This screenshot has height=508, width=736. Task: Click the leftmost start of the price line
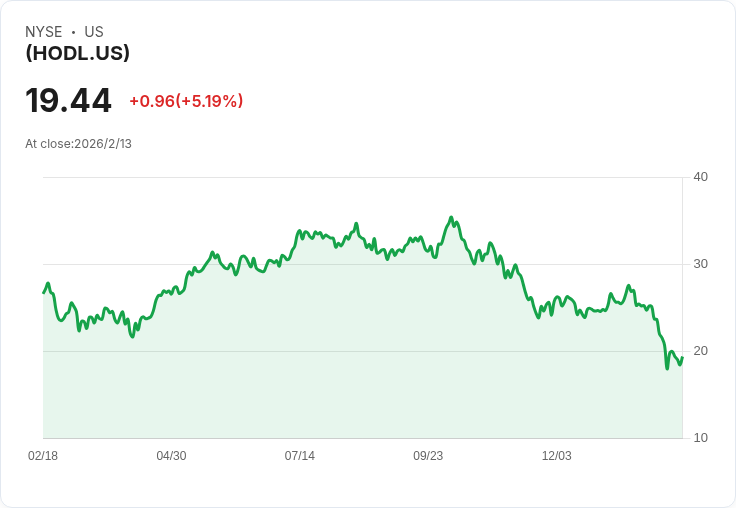[44, 292]
